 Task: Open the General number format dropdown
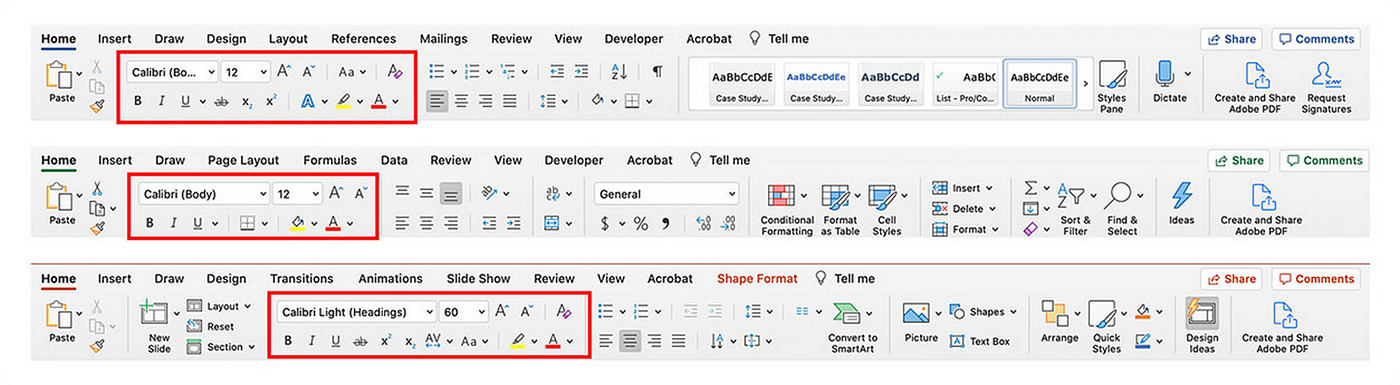666,194
